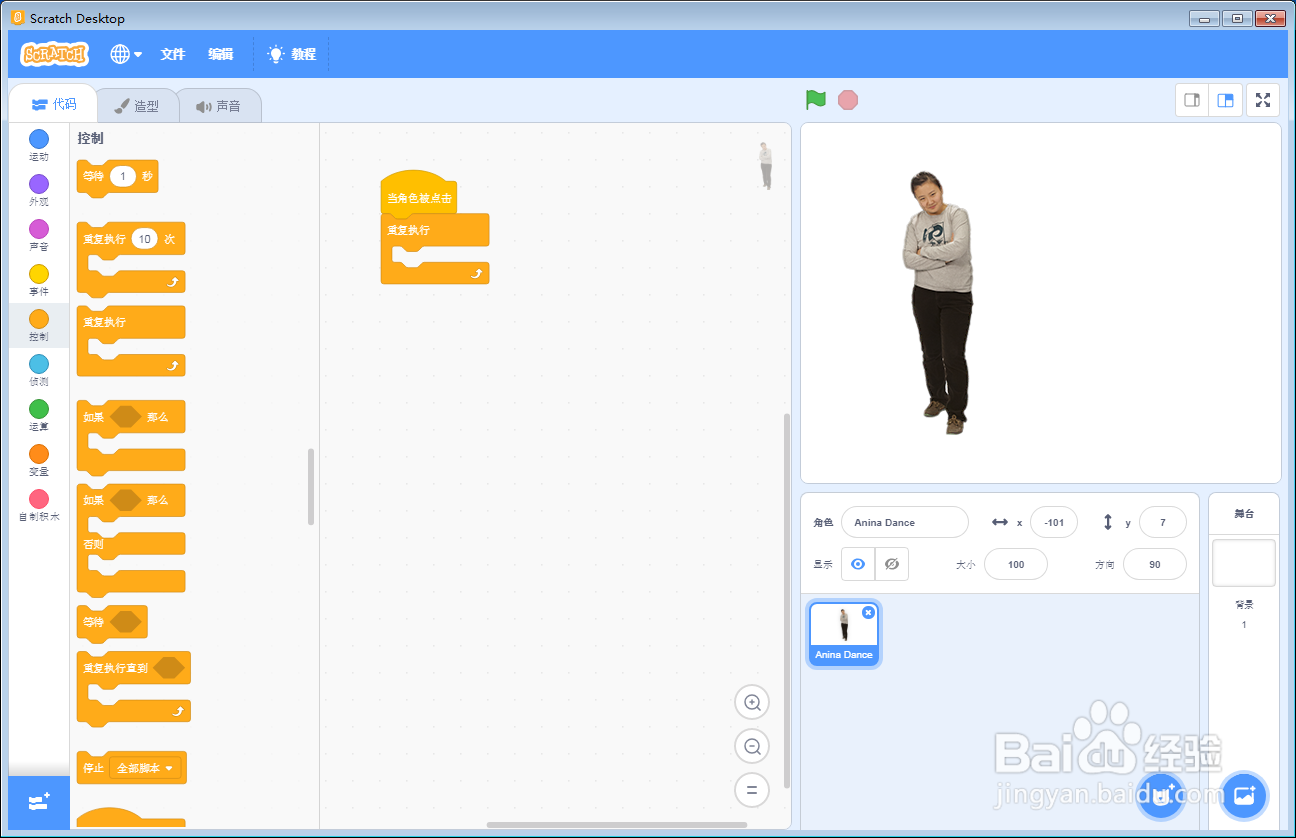Click the choose a backdrop button

1244,797
